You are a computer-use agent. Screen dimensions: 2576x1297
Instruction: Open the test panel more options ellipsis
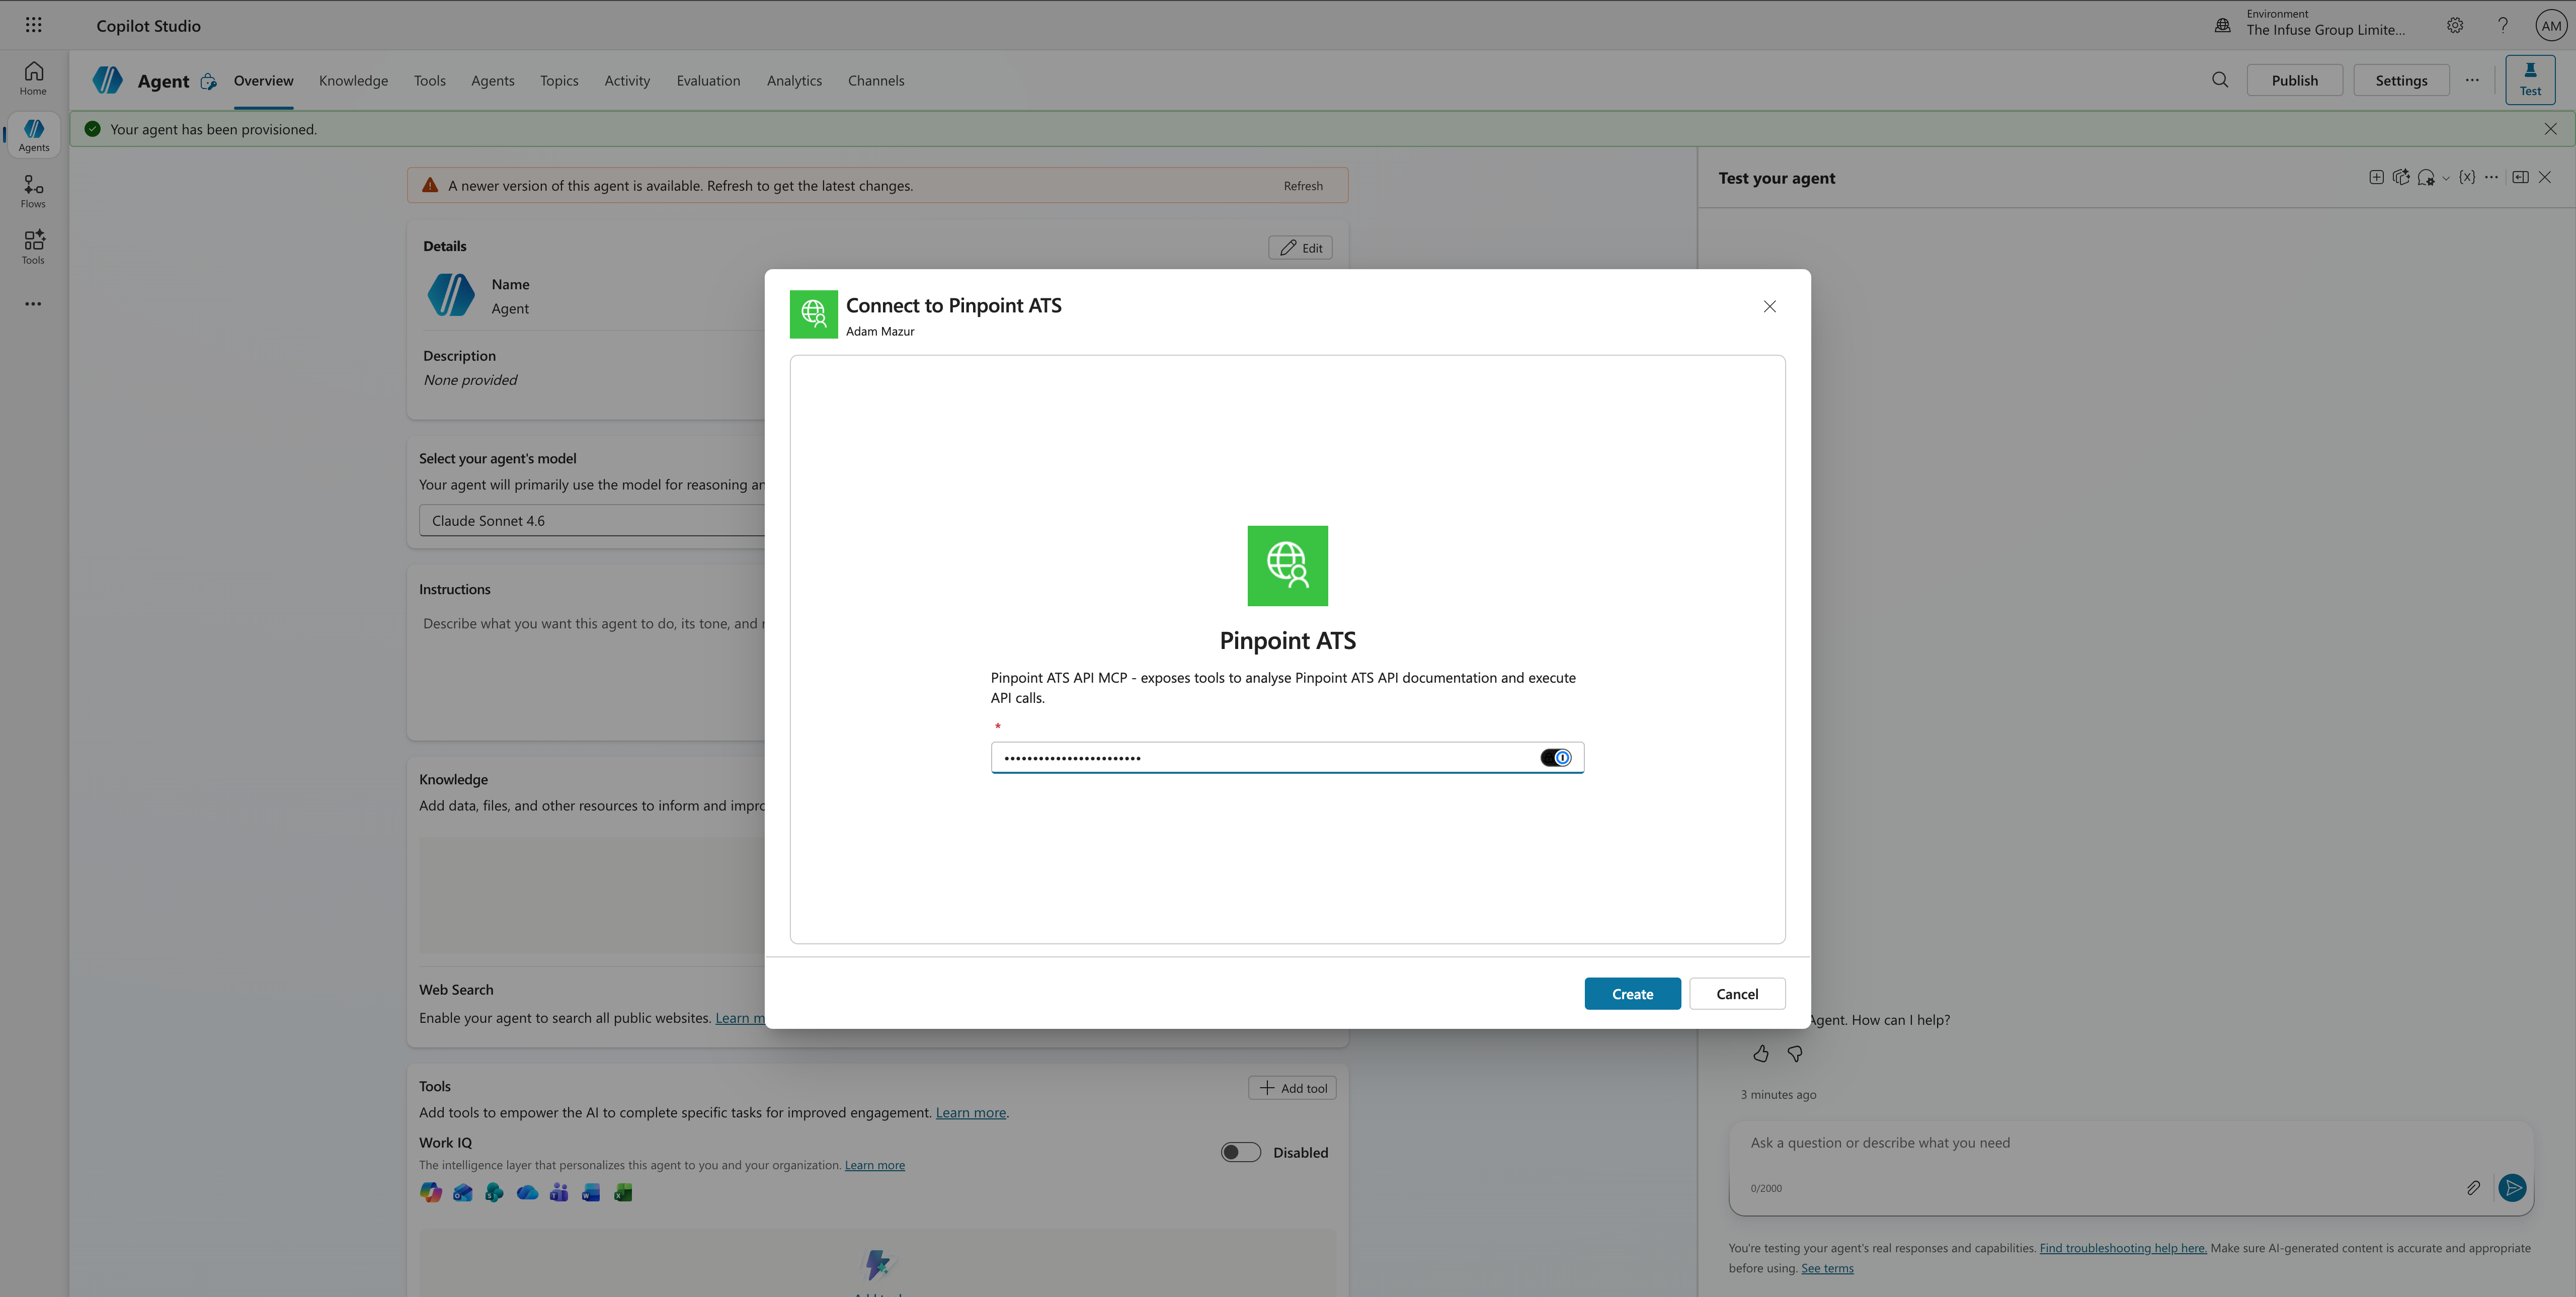(x=2491, y=177)
